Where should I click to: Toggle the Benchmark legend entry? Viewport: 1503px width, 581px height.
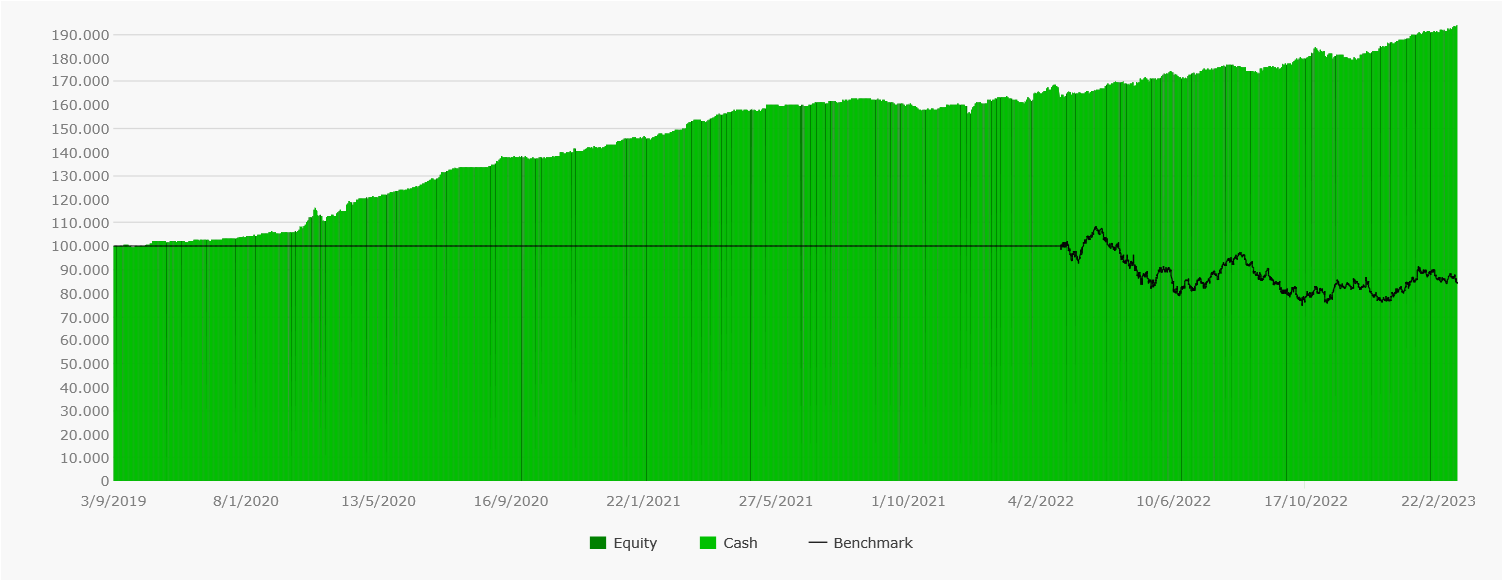861,543
